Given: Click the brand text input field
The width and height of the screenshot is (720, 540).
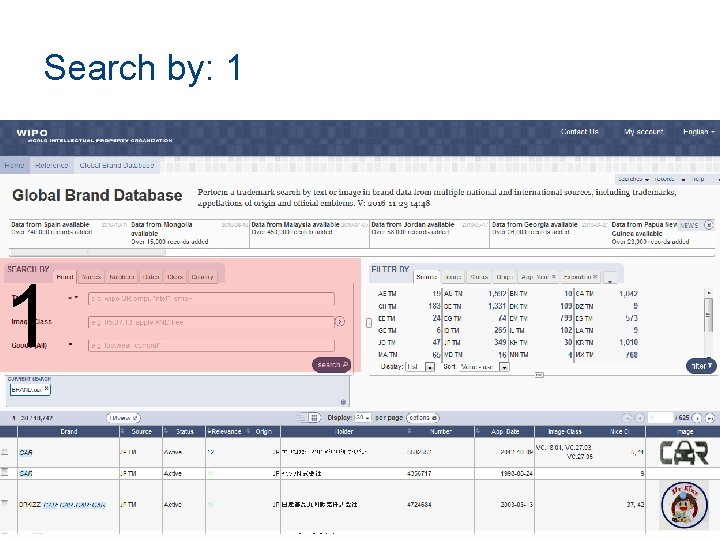Looking at the screenshot, I should pos(211,298).
